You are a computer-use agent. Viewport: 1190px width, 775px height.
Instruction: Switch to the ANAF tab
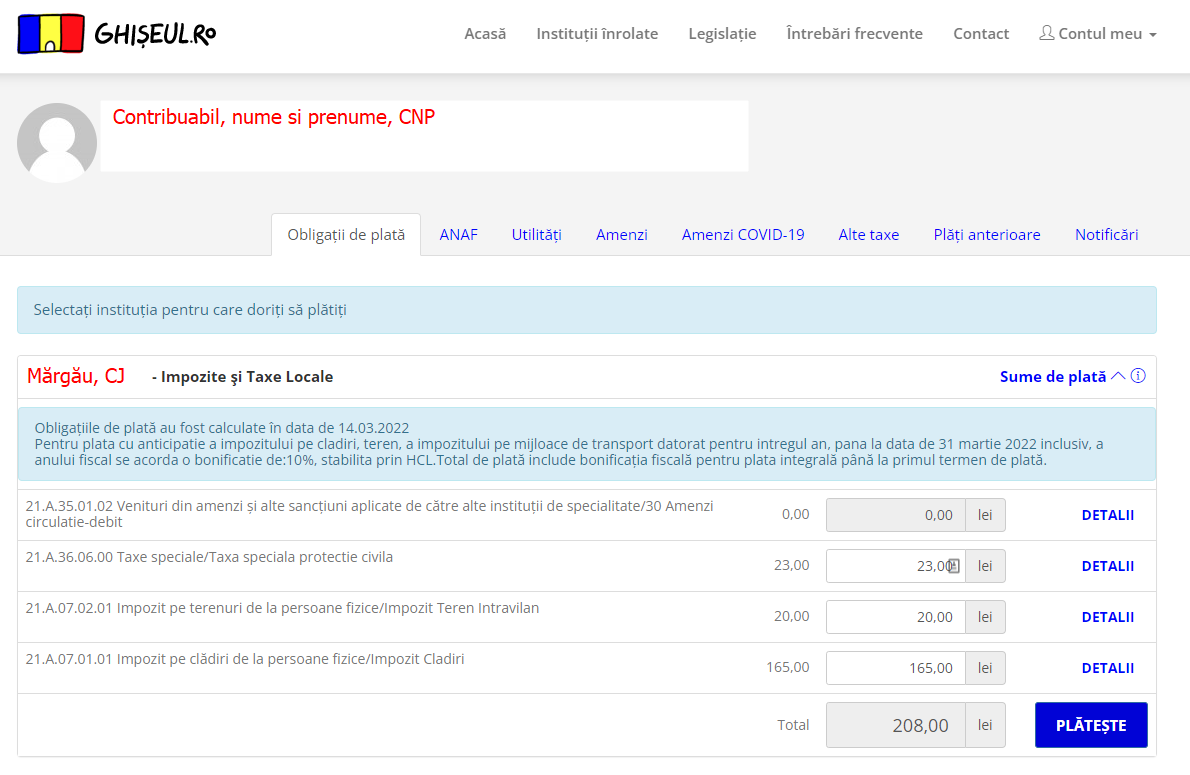(x=459, y=235)
